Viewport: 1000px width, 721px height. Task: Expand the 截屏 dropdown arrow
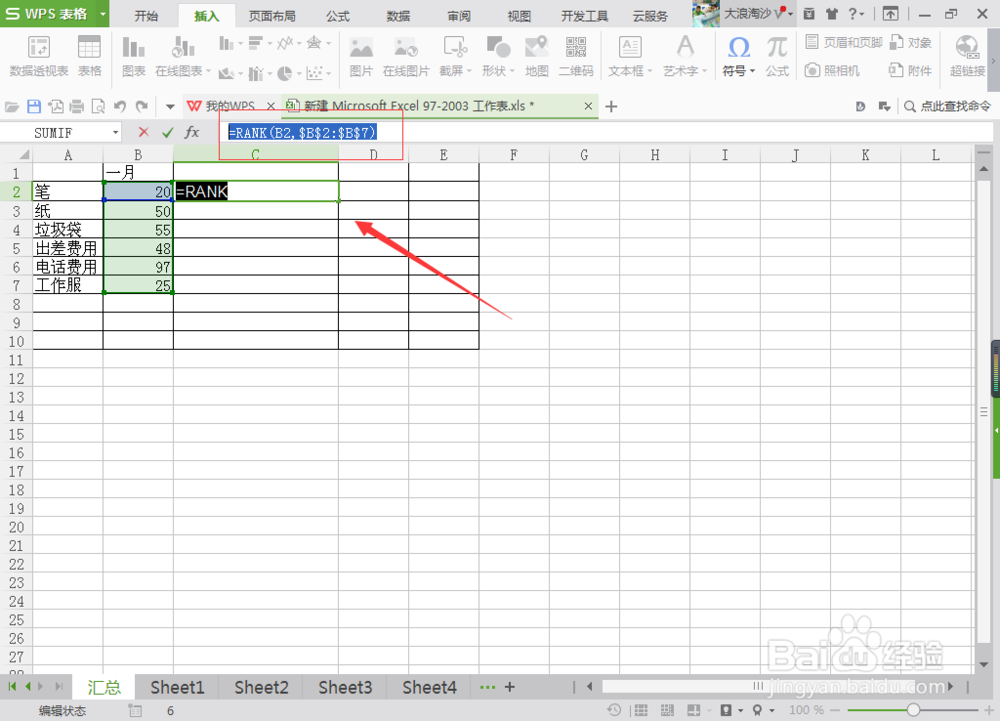click(469, 71)
